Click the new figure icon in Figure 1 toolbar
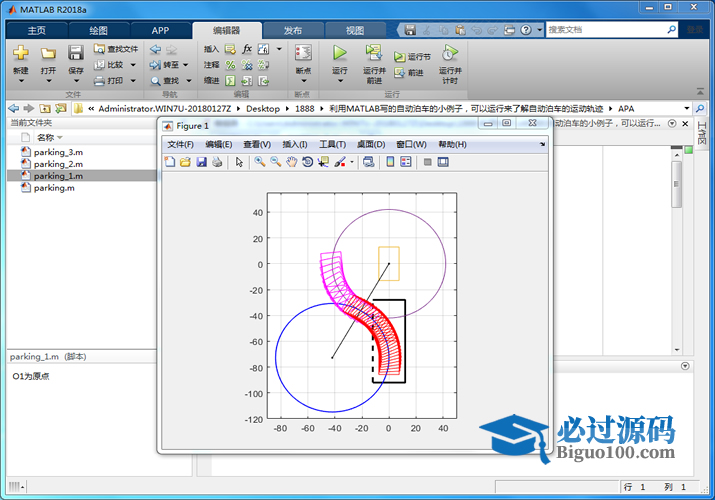Image resolution: width=715 pixels, height=500 pixels. 170,162
